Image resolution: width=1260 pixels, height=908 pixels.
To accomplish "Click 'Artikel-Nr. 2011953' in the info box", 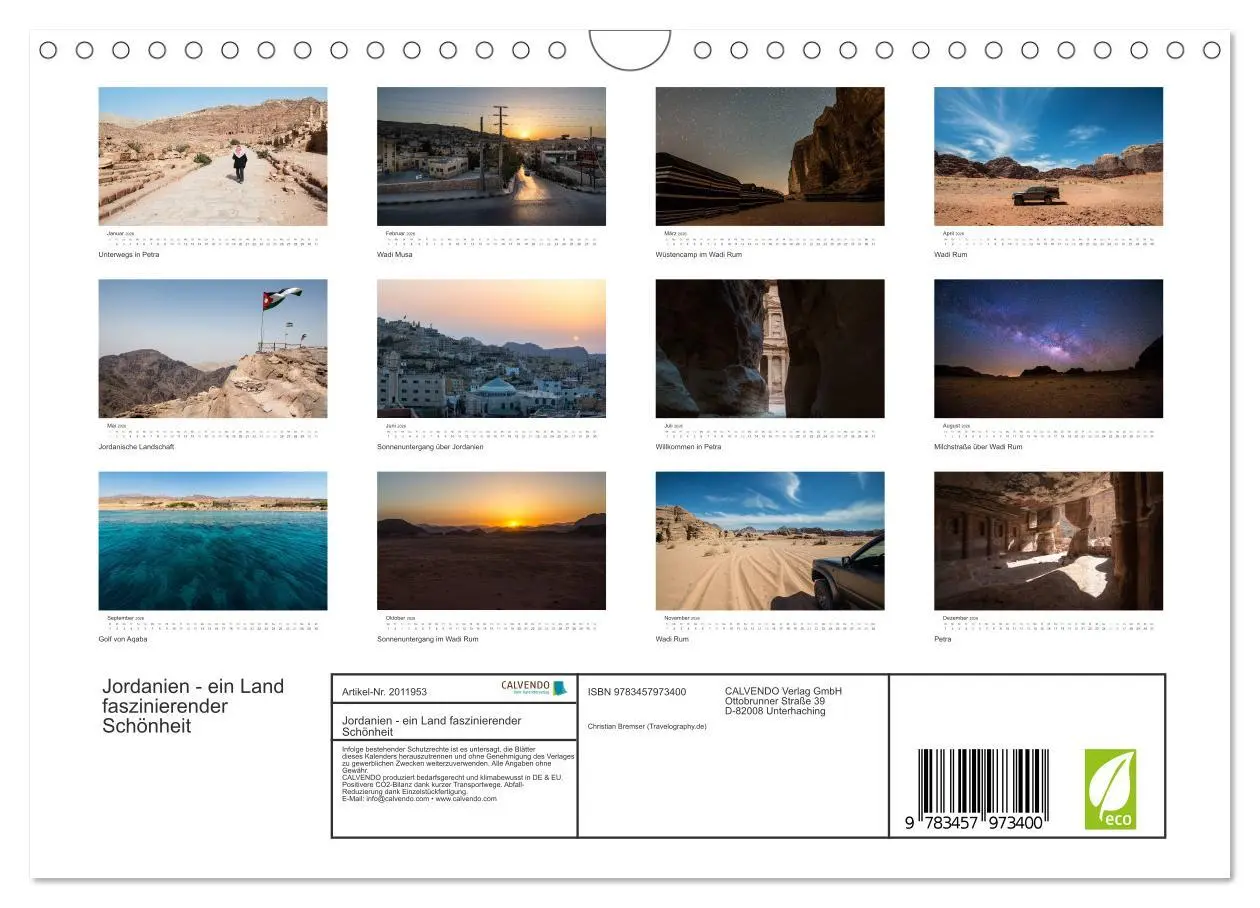I will pos(384,692).
